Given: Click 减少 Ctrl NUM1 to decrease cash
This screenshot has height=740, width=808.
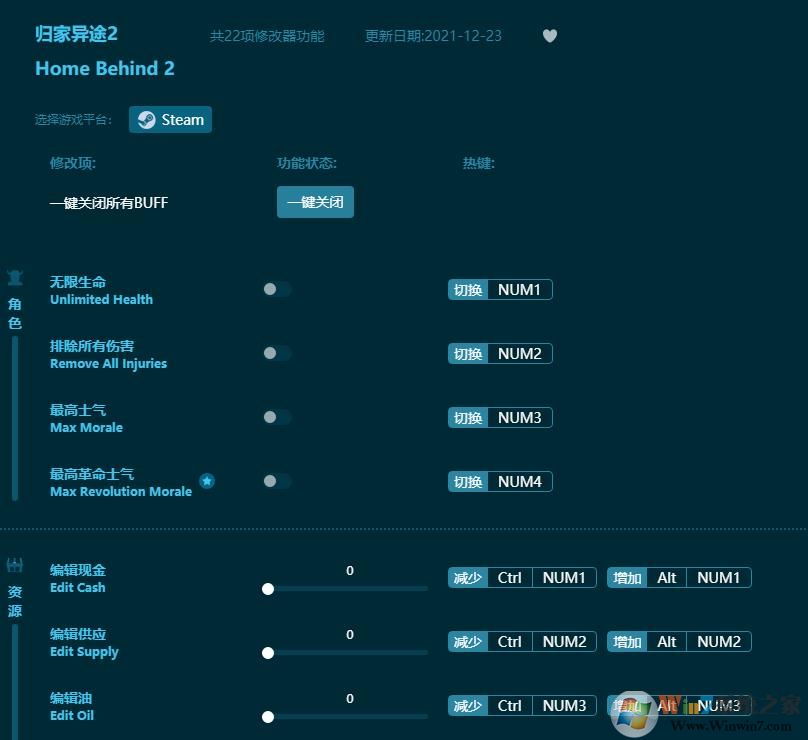Looking at the screenshot, I should pyautogui.click(x=520, y=577).
